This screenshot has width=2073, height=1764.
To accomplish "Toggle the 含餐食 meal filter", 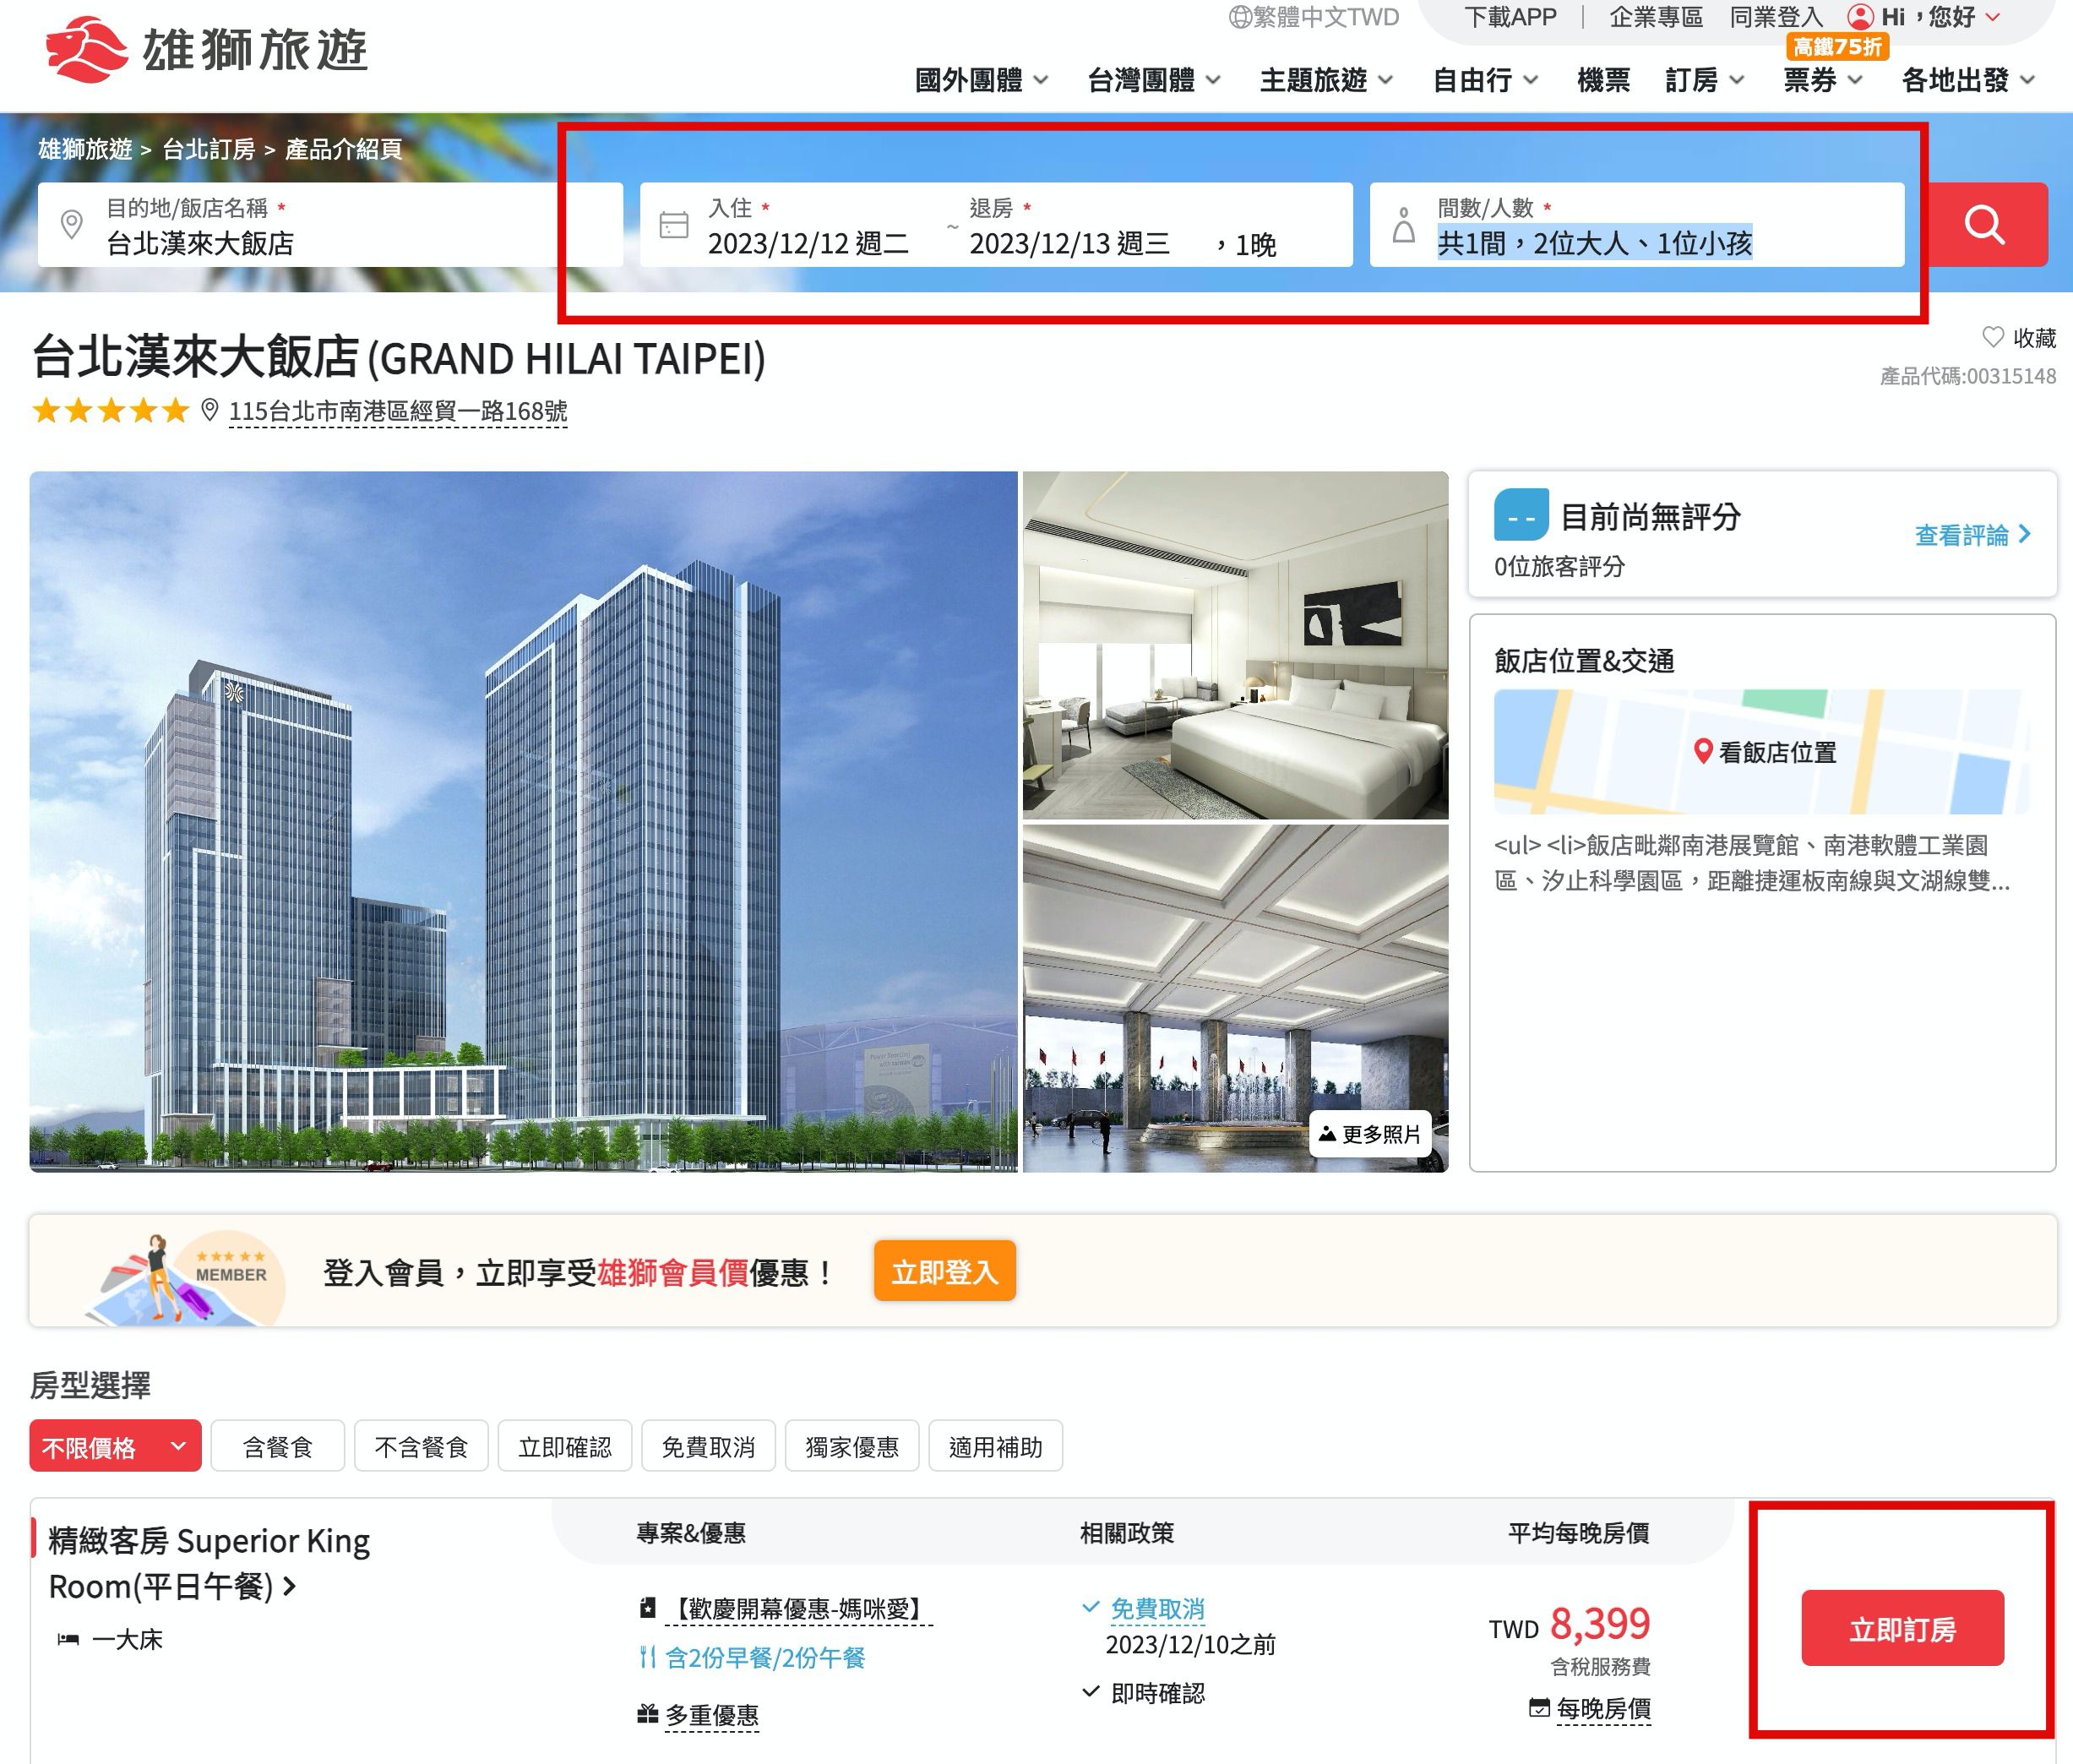I will (x=278, y=1446).
